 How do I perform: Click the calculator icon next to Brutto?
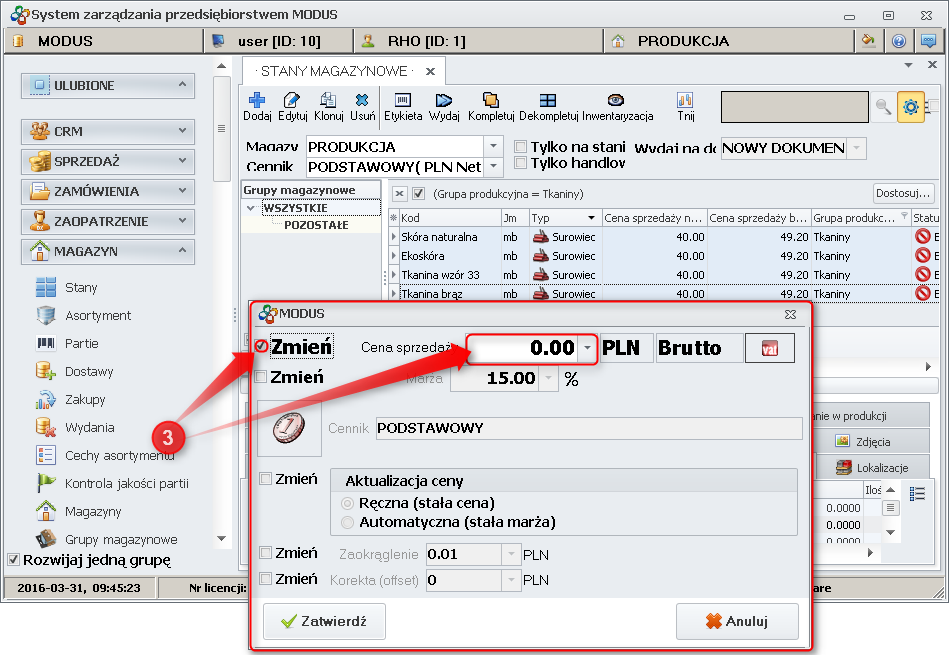coord(769,348)
